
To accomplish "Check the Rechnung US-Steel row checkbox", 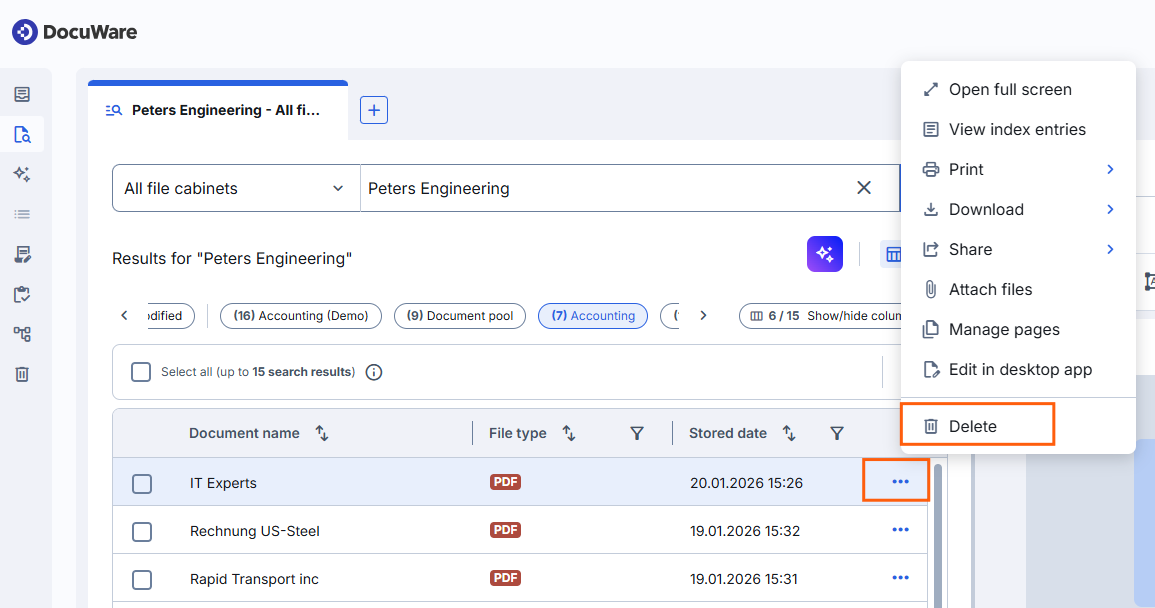I will [x=142, y=531].
